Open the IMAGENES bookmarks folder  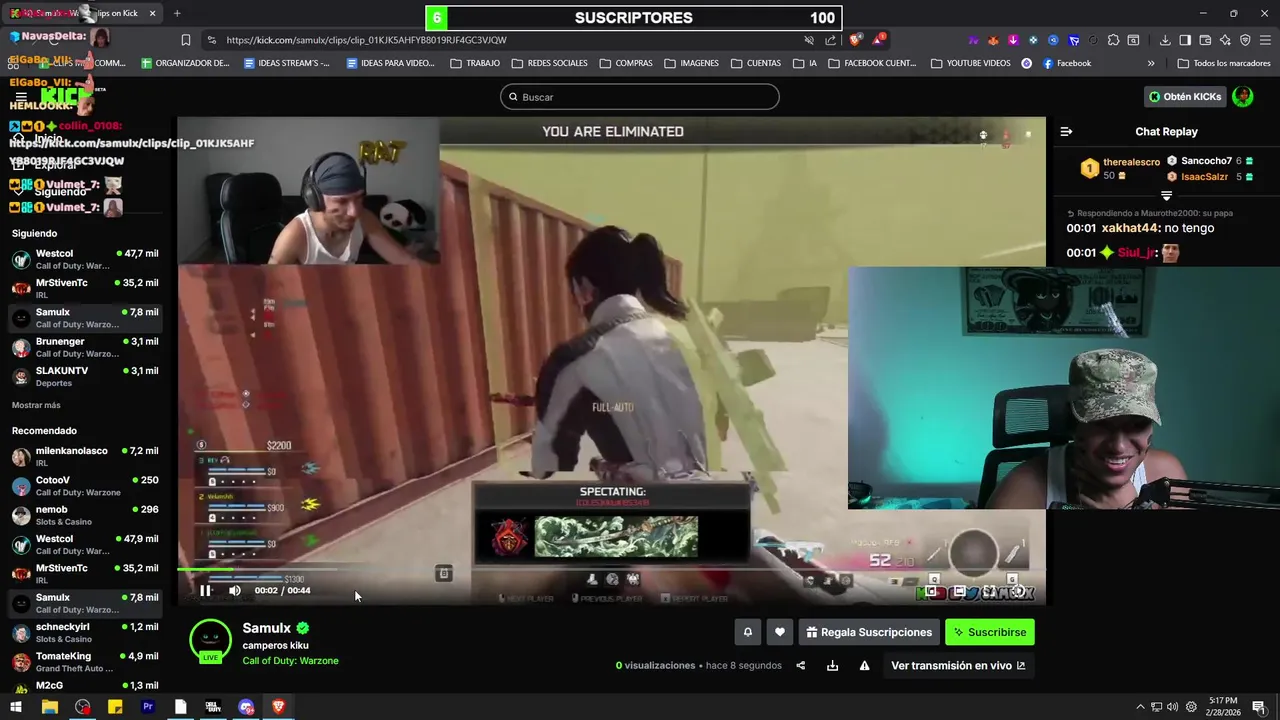click(x=691, y=63)
